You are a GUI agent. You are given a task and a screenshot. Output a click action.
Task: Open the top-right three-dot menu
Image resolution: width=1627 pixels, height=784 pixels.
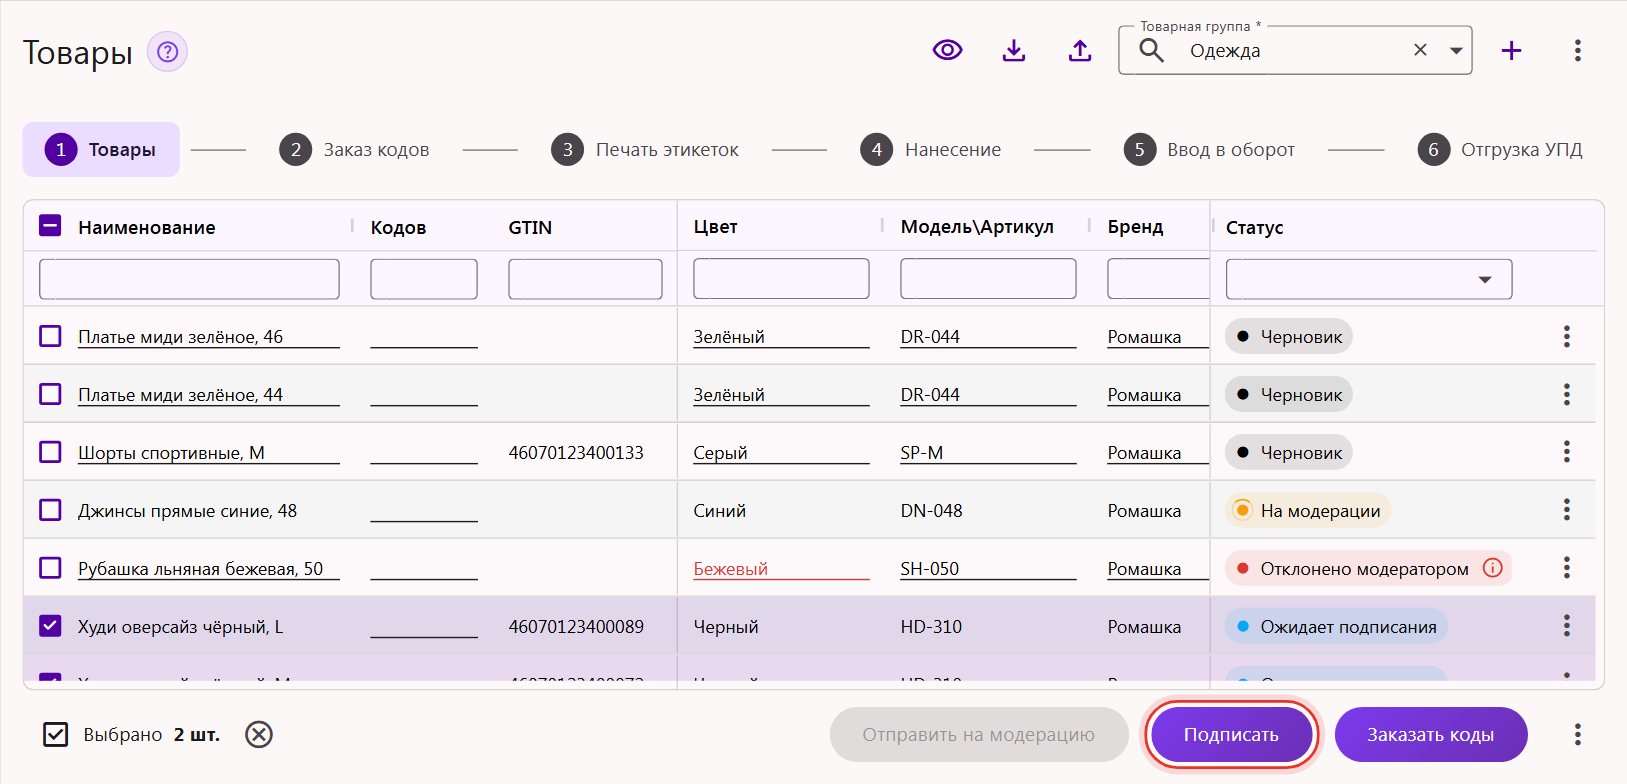[1577, 50]
